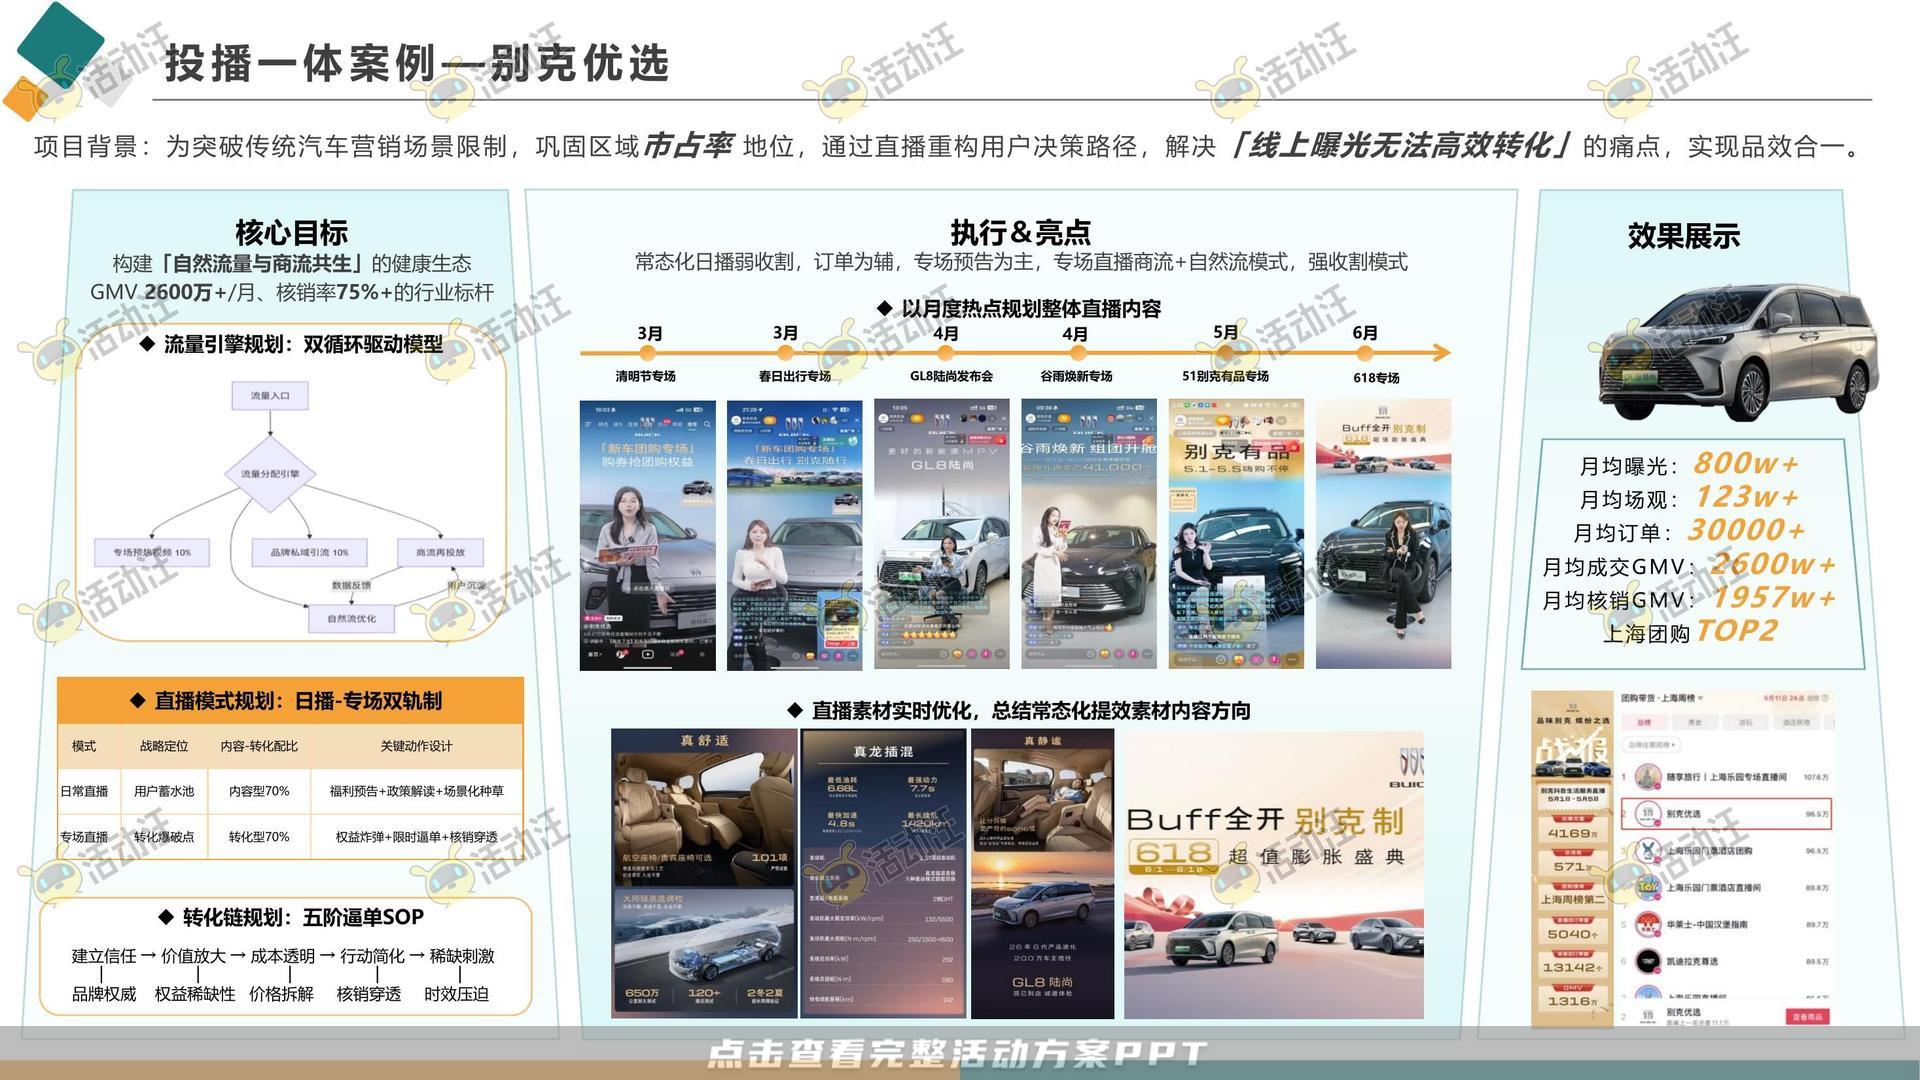Click the rabbit avatar for 上海乐园门票酒店团购
1920x1080 pixels.
point(1648,850)
